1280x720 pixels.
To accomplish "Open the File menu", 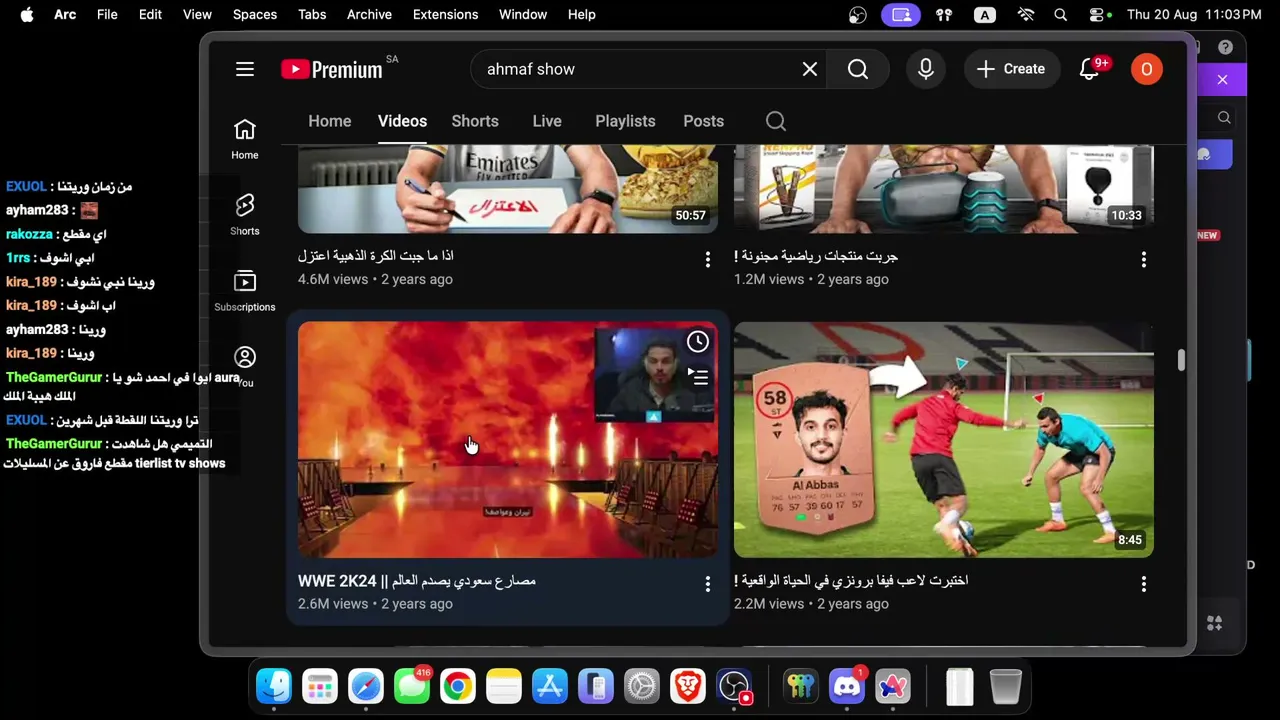I will coord(107,15).
